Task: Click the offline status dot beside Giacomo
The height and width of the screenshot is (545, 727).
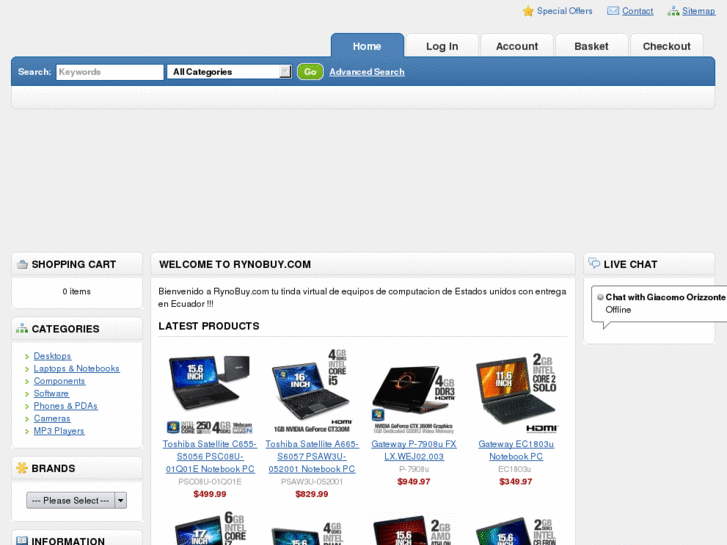Action: tap(600, 297)
